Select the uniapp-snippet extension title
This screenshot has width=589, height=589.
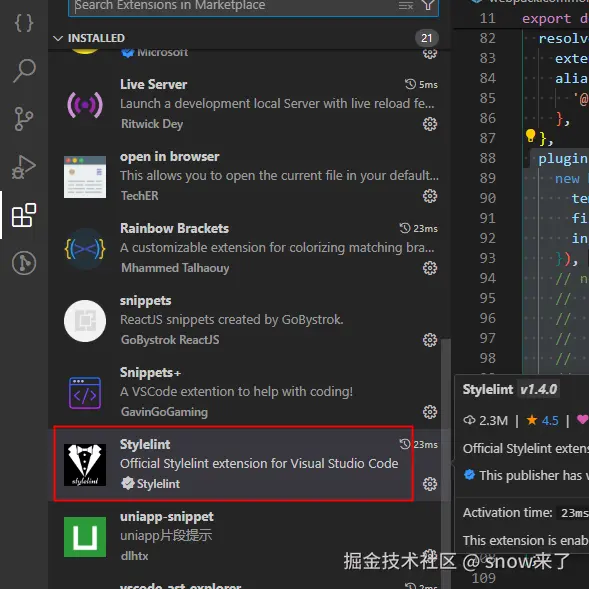pos(167,517)
